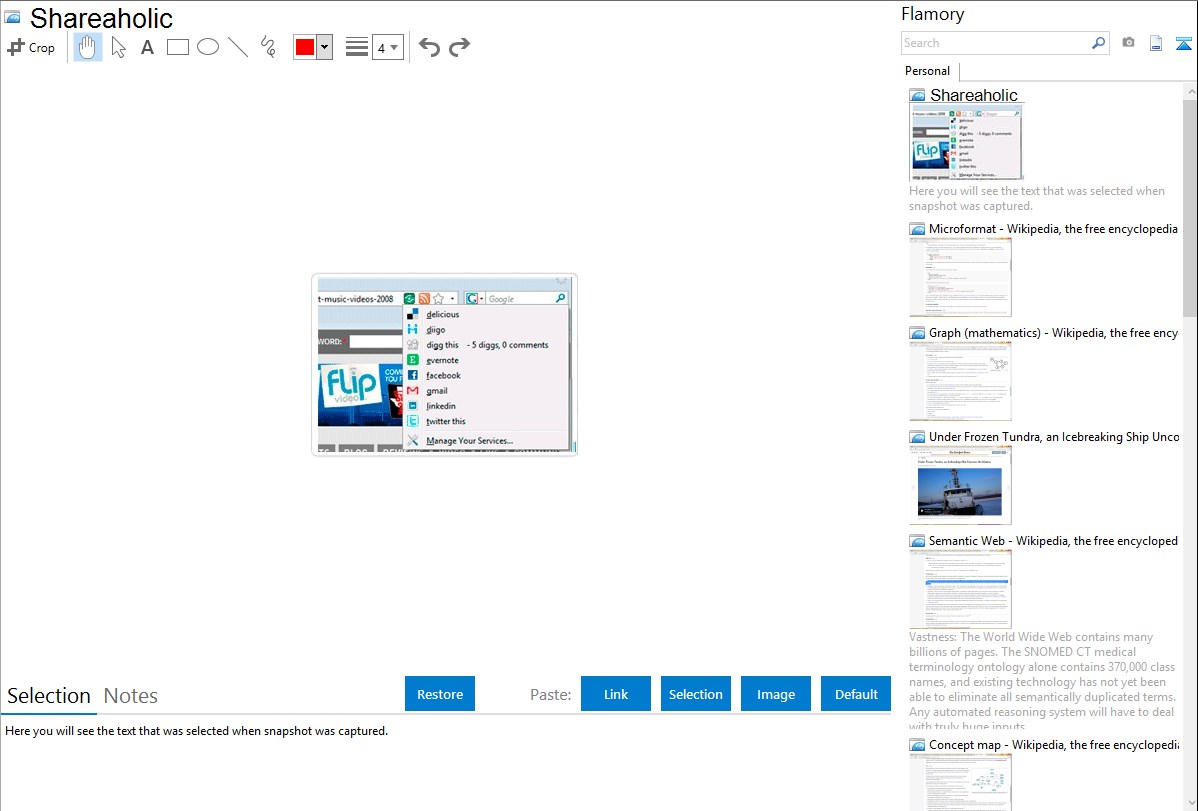This screenshot has height=811, width=1198.
Task: Select the freehand scribble tool
Action: pyautogui.click(x=268, y=47)
